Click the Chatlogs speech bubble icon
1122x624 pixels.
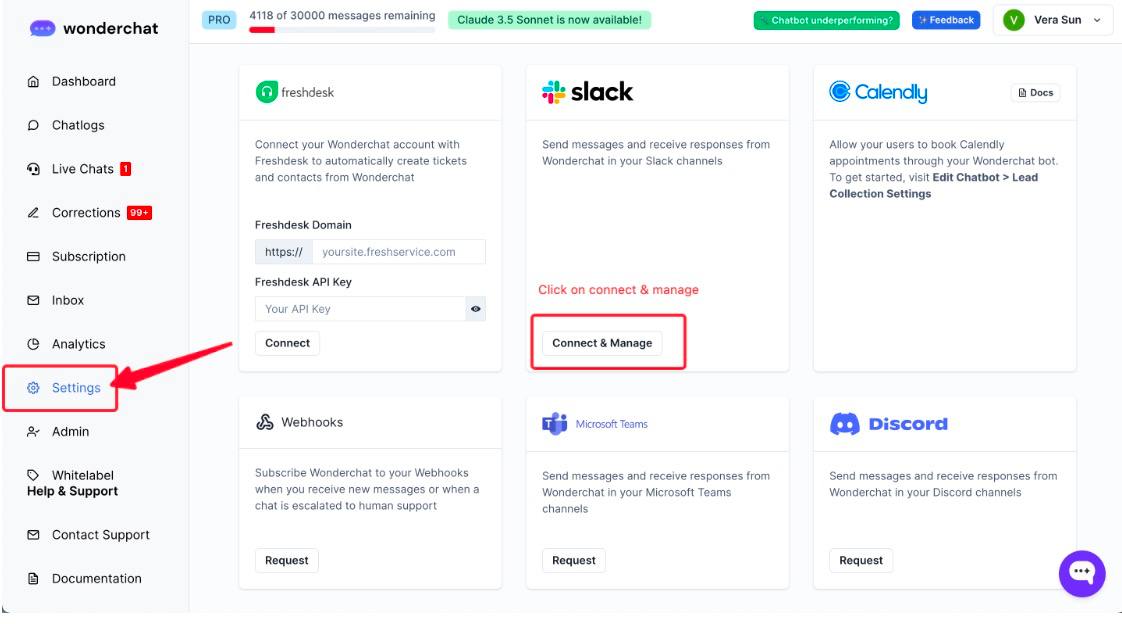(x=33, y=126)
